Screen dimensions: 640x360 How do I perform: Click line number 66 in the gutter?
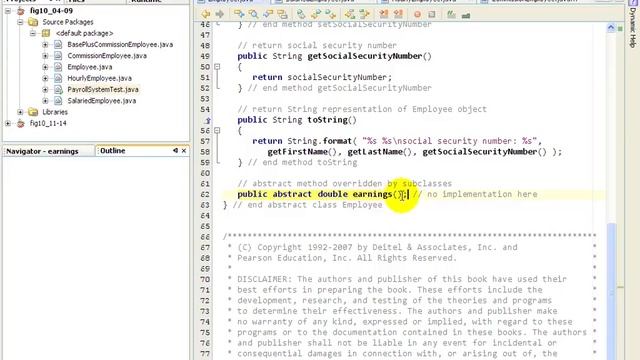(205, 237)
